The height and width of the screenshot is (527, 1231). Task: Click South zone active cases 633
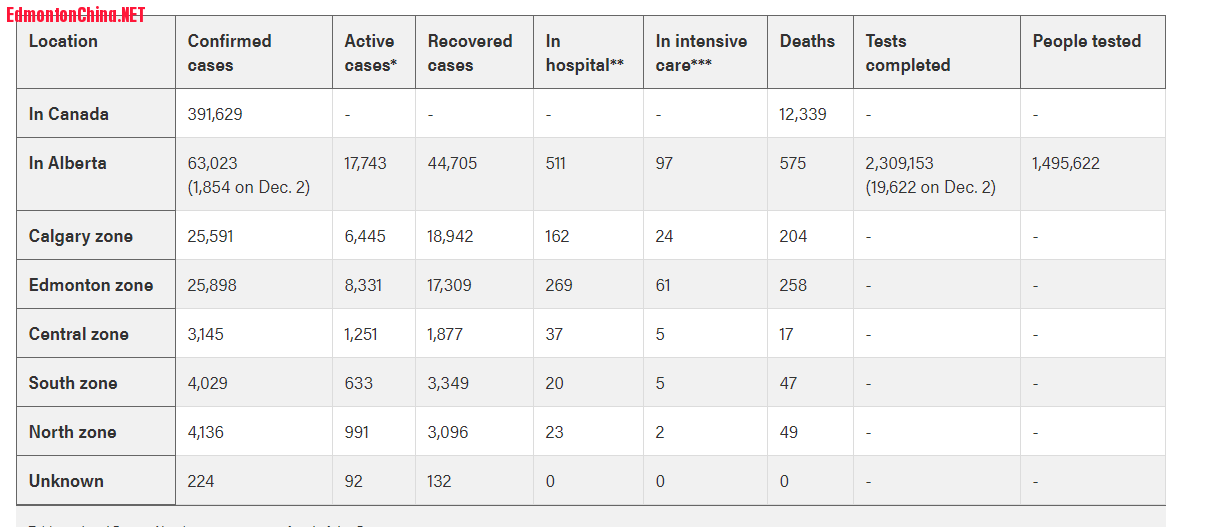coord(359,383)
